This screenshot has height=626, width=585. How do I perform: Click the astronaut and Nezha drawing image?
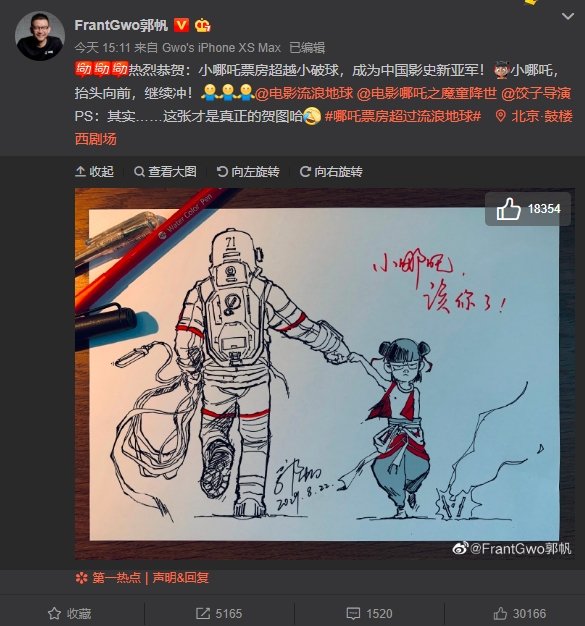click(x=325, y=373)
